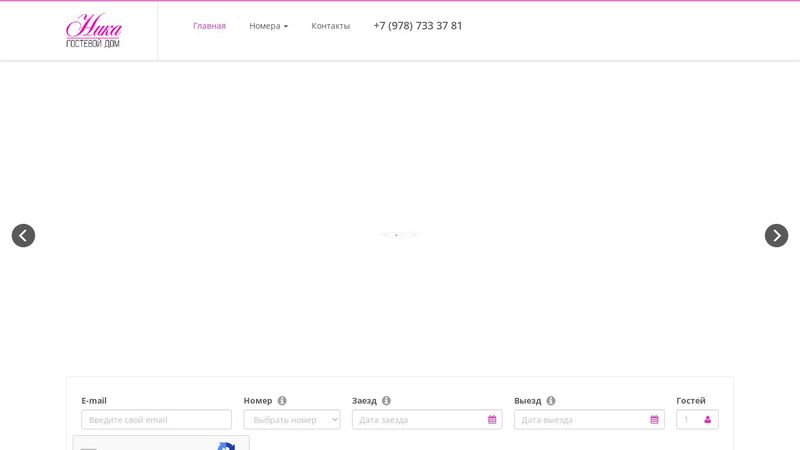Viewport: 800px width, 450px height.
Task: Expand Номера navigation dropdown
Action: click(x=268, y=26)
